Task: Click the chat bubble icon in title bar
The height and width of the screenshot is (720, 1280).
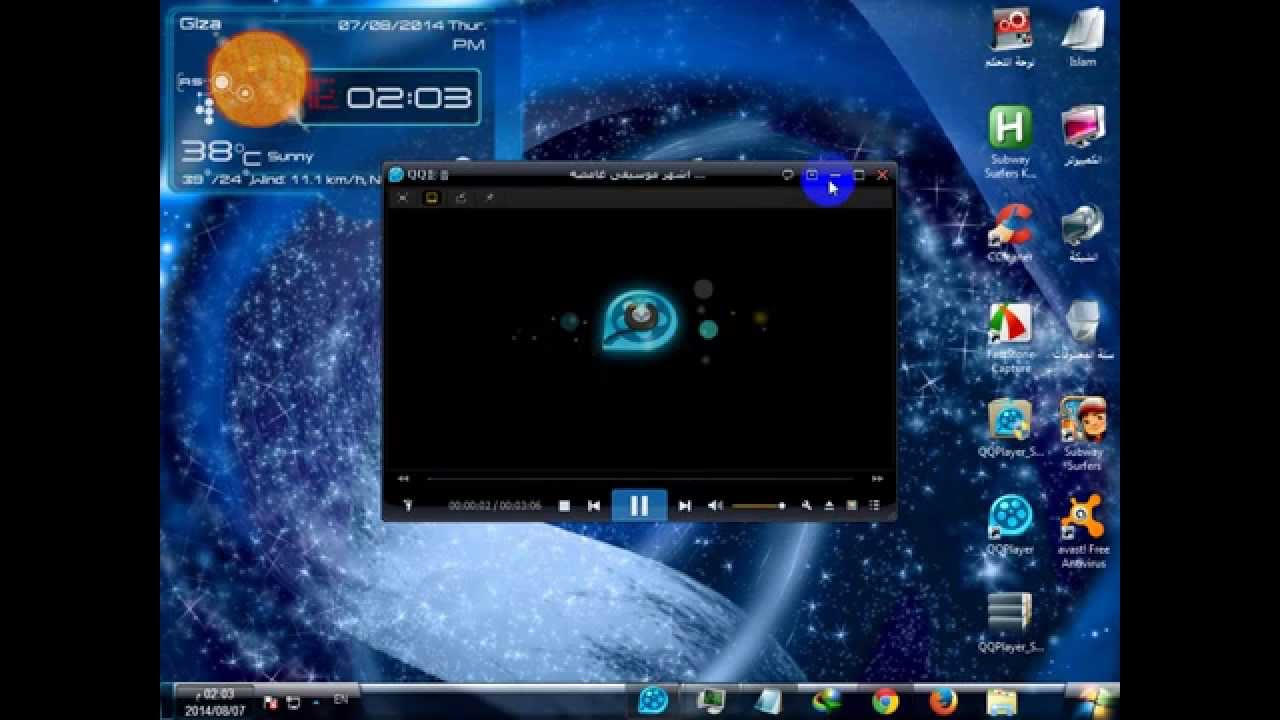Action: pyautogui.click(x=788, y=175)
